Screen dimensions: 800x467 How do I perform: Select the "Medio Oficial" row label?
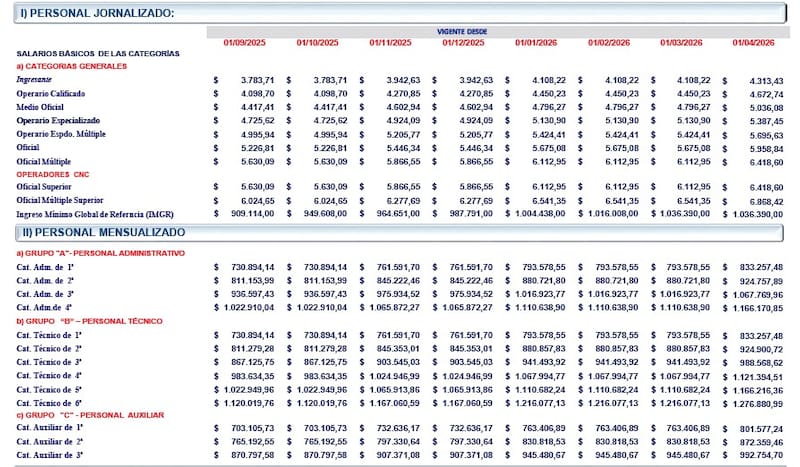click(41, 107)
